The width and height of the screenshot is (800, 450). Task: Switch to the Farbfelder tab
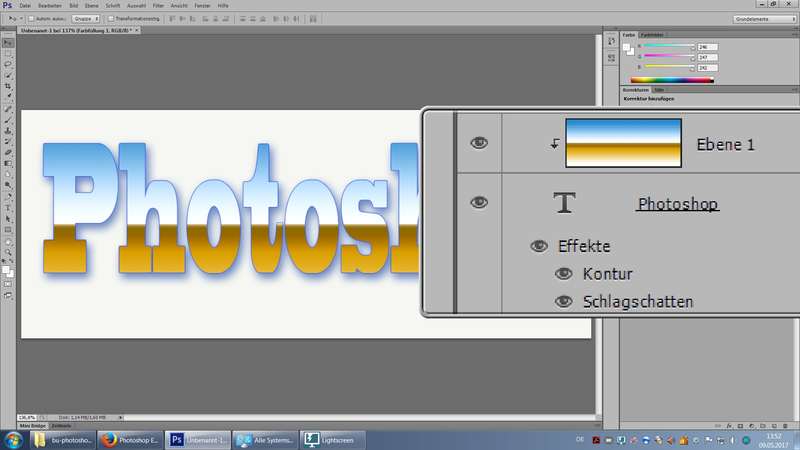pyautogui.click(x=652, y=35)
